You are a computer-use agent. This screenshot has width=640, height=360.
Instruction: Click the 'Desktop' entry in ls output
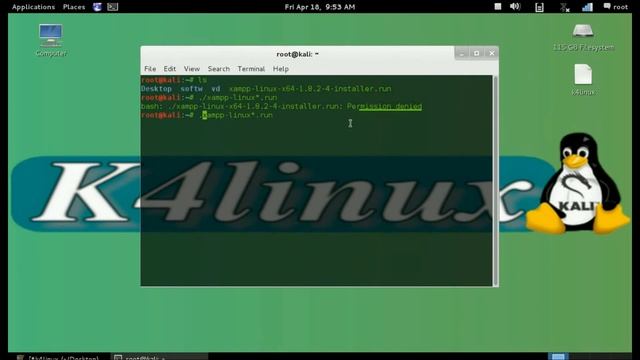click(156, 89)
